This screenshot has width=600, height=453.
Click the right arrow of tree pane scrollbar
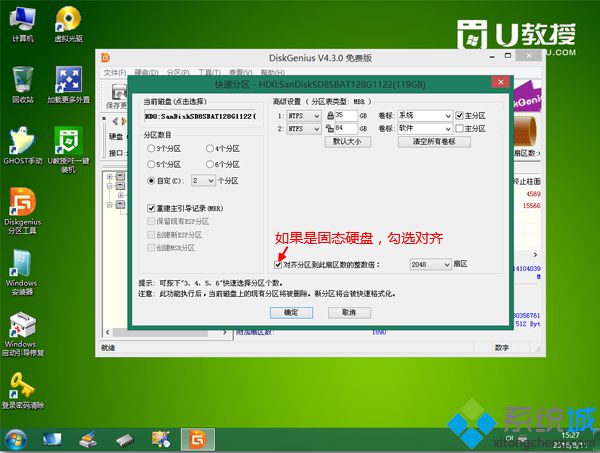(225, 332)
